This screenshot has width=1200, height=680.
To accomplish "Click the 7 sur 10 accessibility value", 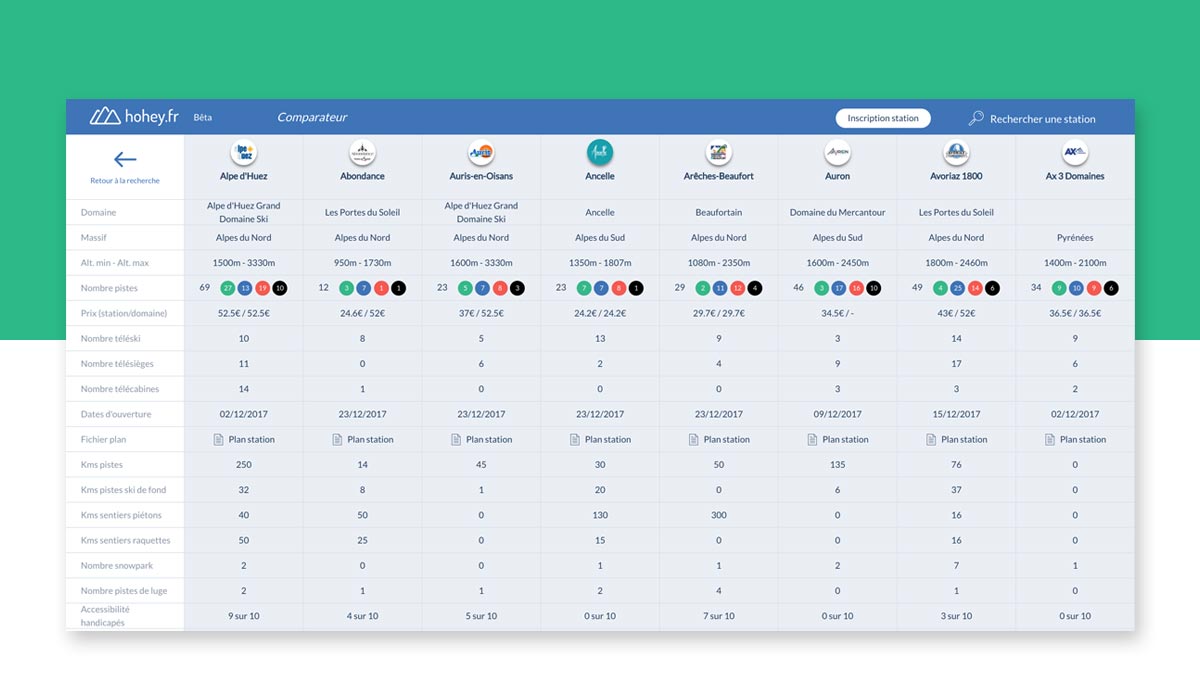I will (718, 616).
